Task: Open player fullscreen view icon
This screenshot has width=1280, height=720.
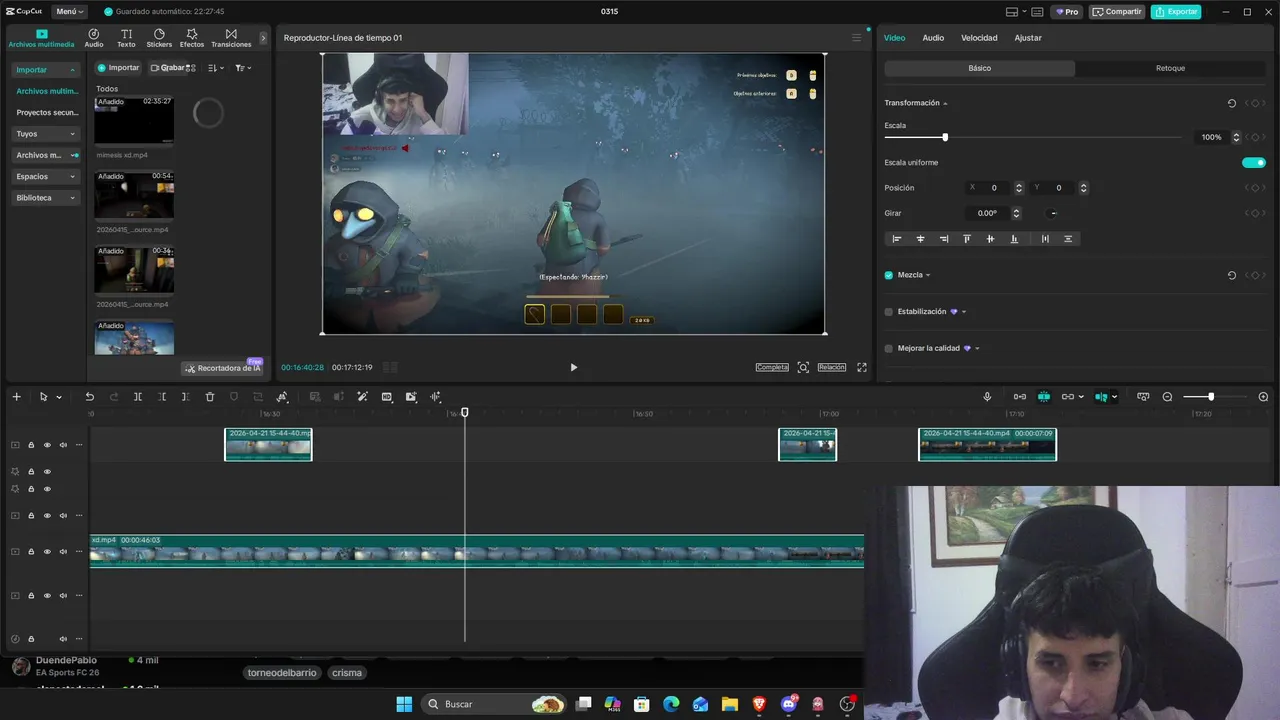Action: [x=862, y=367]
